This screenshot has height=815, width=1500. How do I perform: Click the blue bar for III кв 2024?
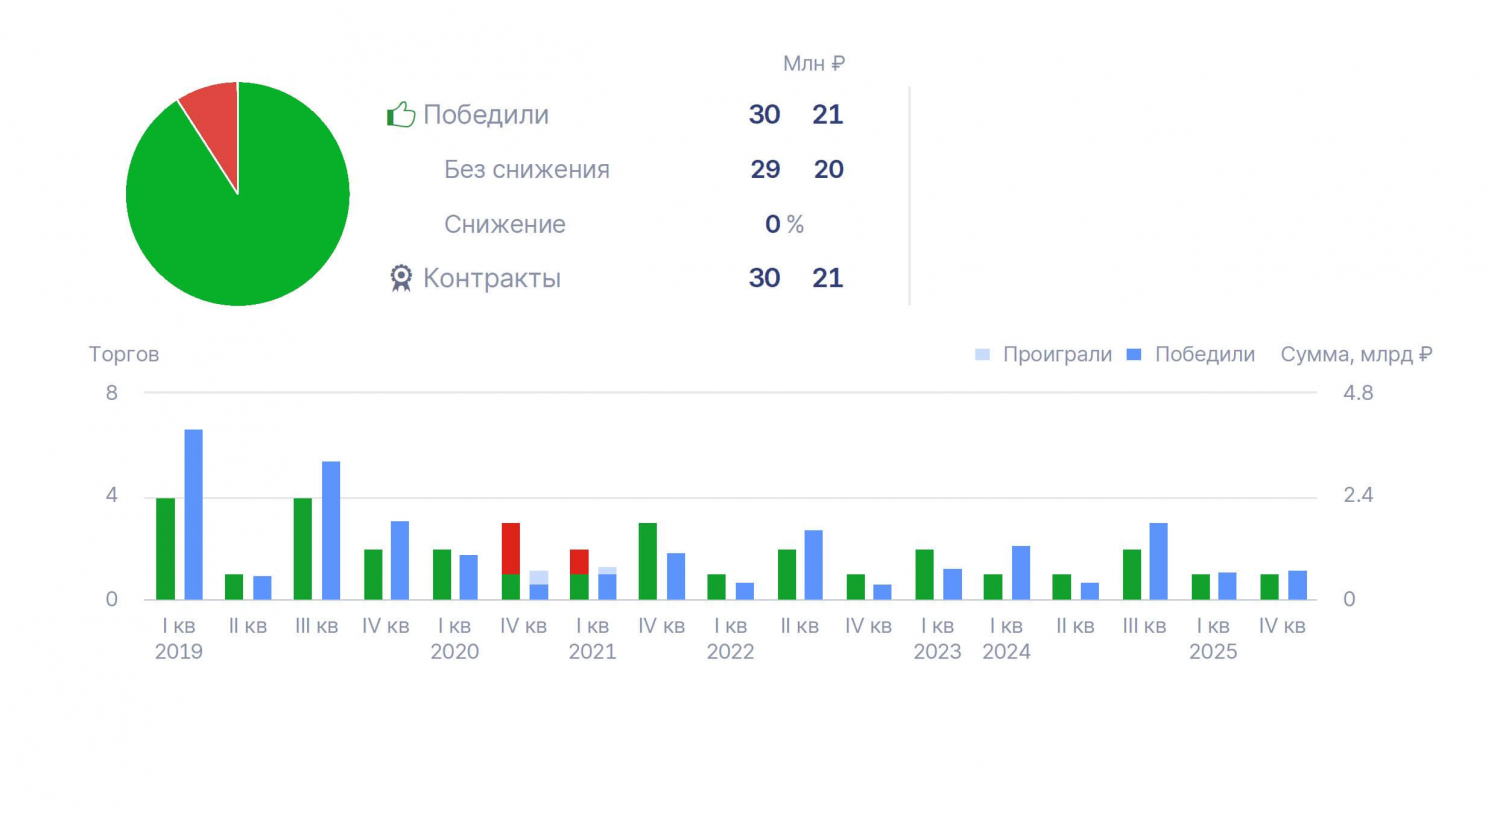(x=1159, y=561)
